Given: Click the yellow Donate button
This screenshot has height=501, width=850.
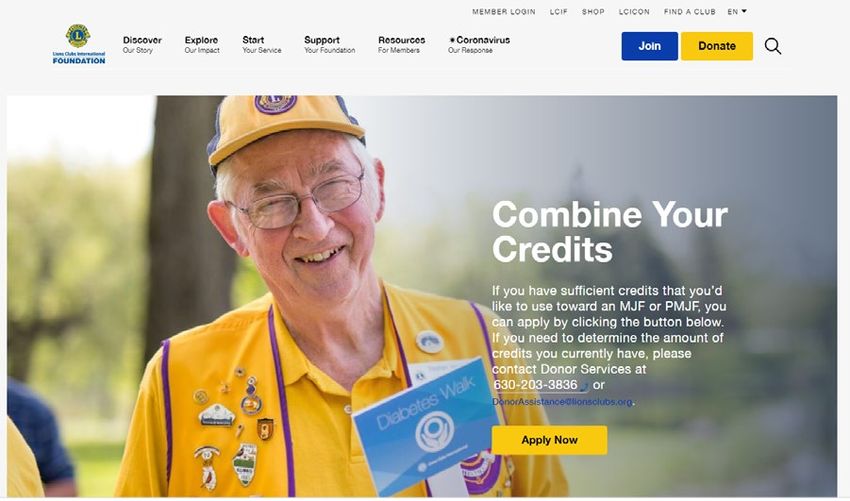Looking at the screenshot, I should click(717, 46).
